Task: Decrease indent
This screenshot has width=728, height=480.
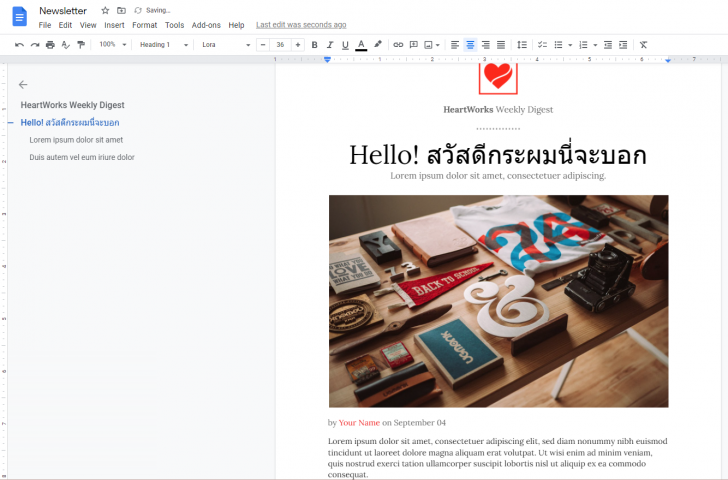Action: pos(608,45)
